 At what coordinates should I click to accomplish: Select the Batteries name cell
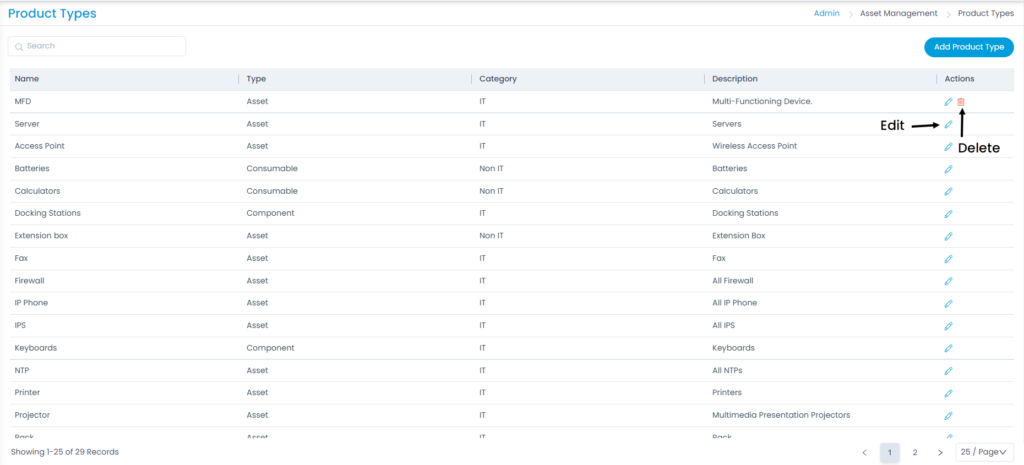(32, 168)
